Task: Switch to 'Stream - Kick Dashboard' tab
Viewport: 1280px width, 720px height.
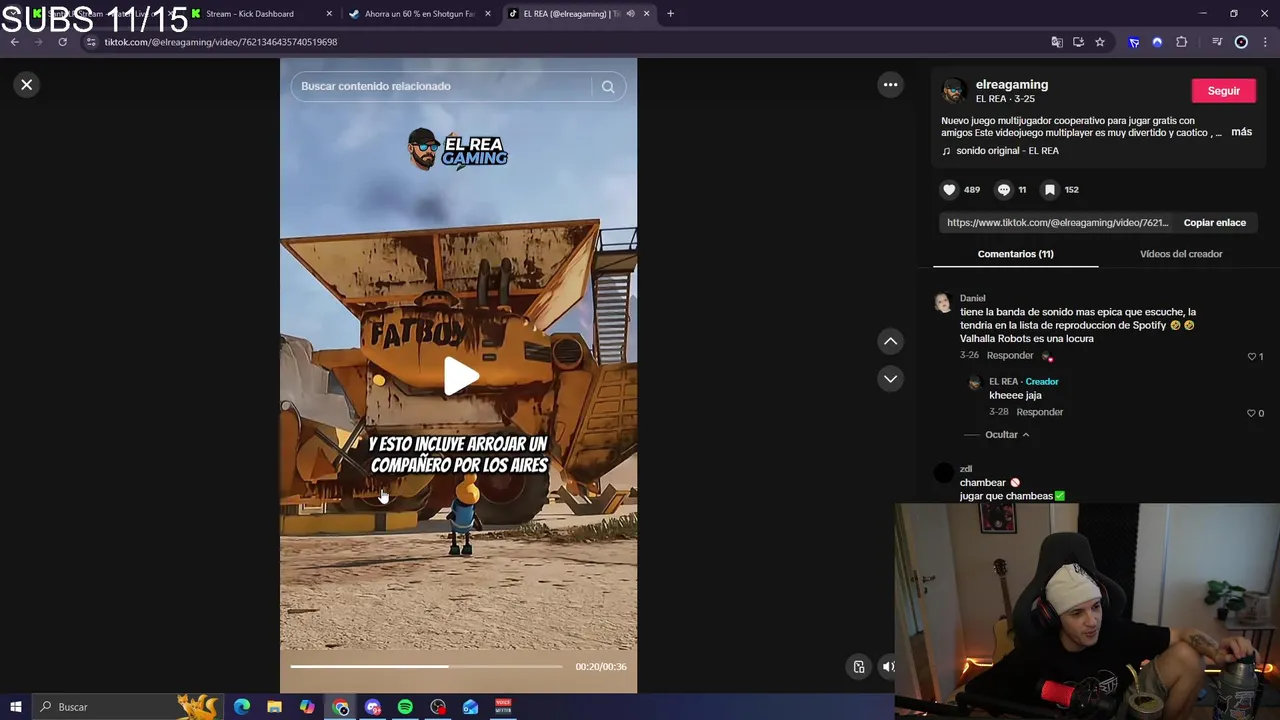Action: [x=261, y=14]
